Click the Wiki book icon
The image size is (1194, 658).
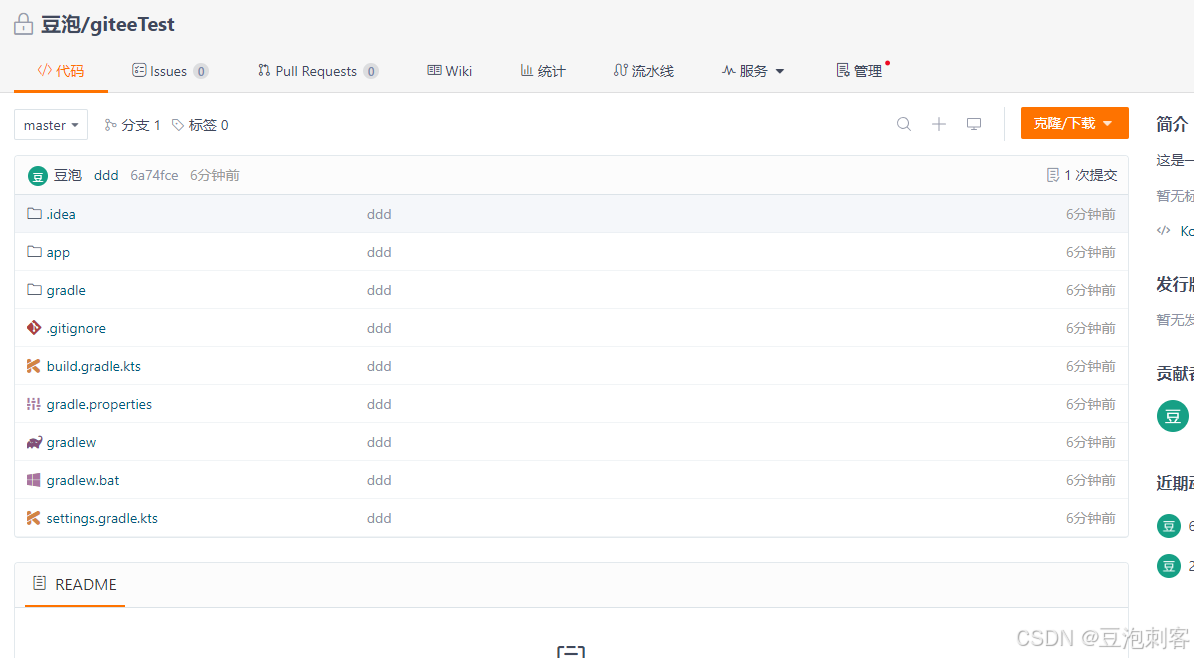point(434,70)
